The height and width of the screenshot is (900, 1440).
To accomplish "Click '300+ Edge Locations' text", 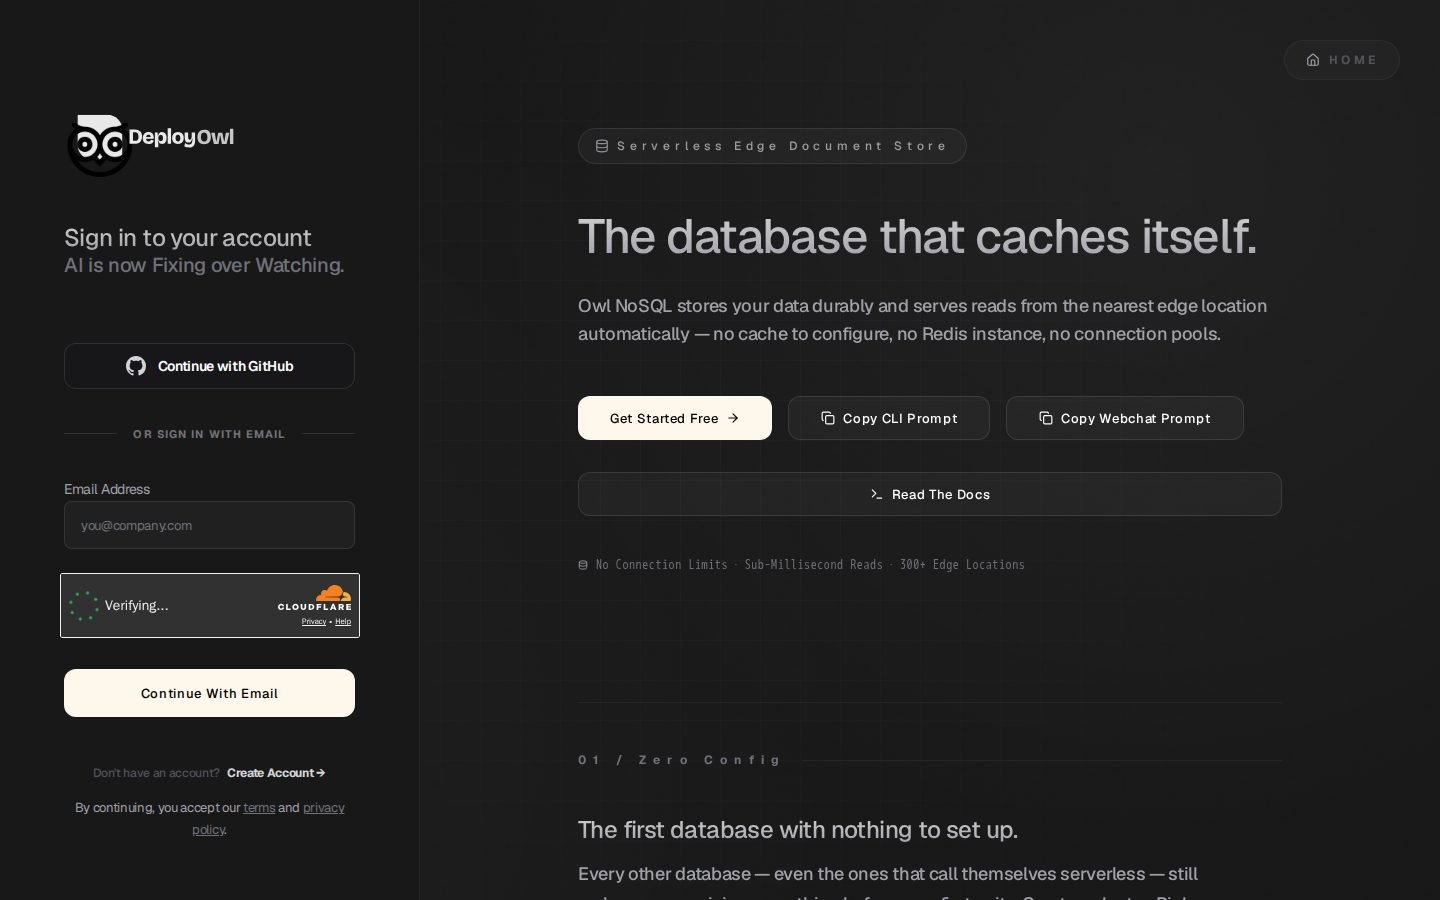I will pyautogui.click(x=962, y=565).
